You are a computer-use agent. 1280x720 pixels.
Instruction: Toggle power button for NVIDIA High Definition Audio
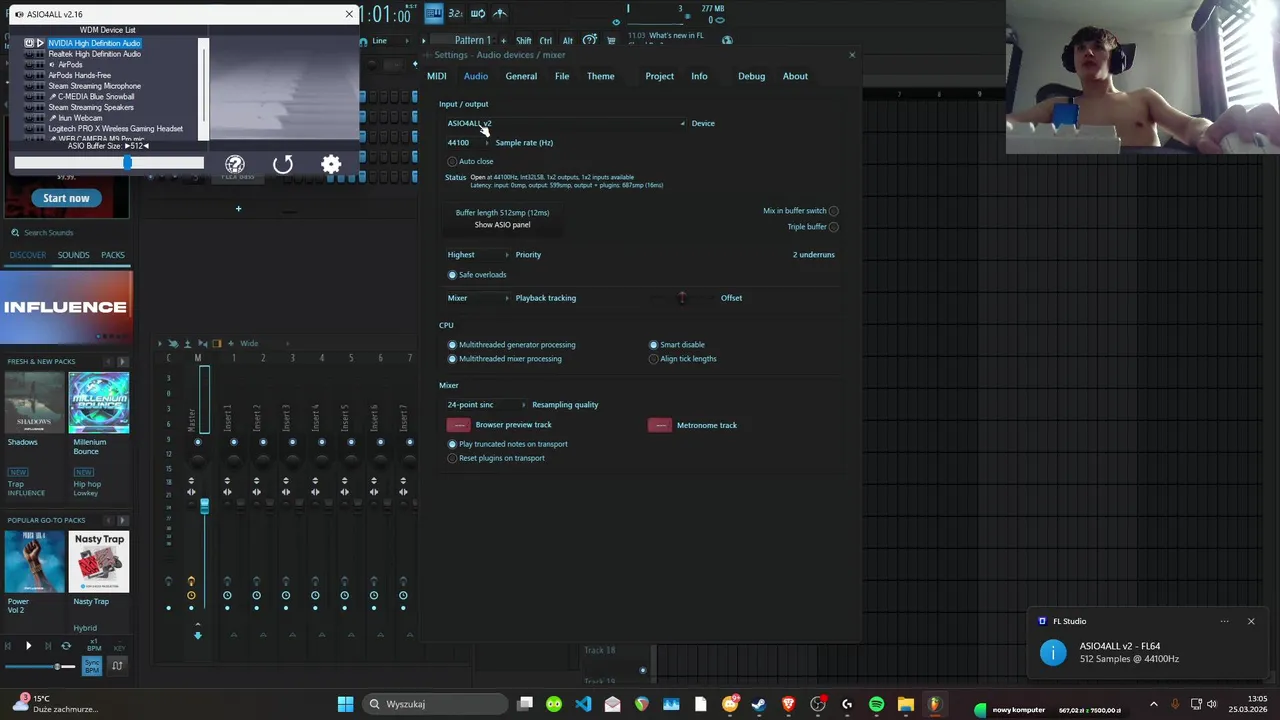pyautogui.click(x=29, y=43)
